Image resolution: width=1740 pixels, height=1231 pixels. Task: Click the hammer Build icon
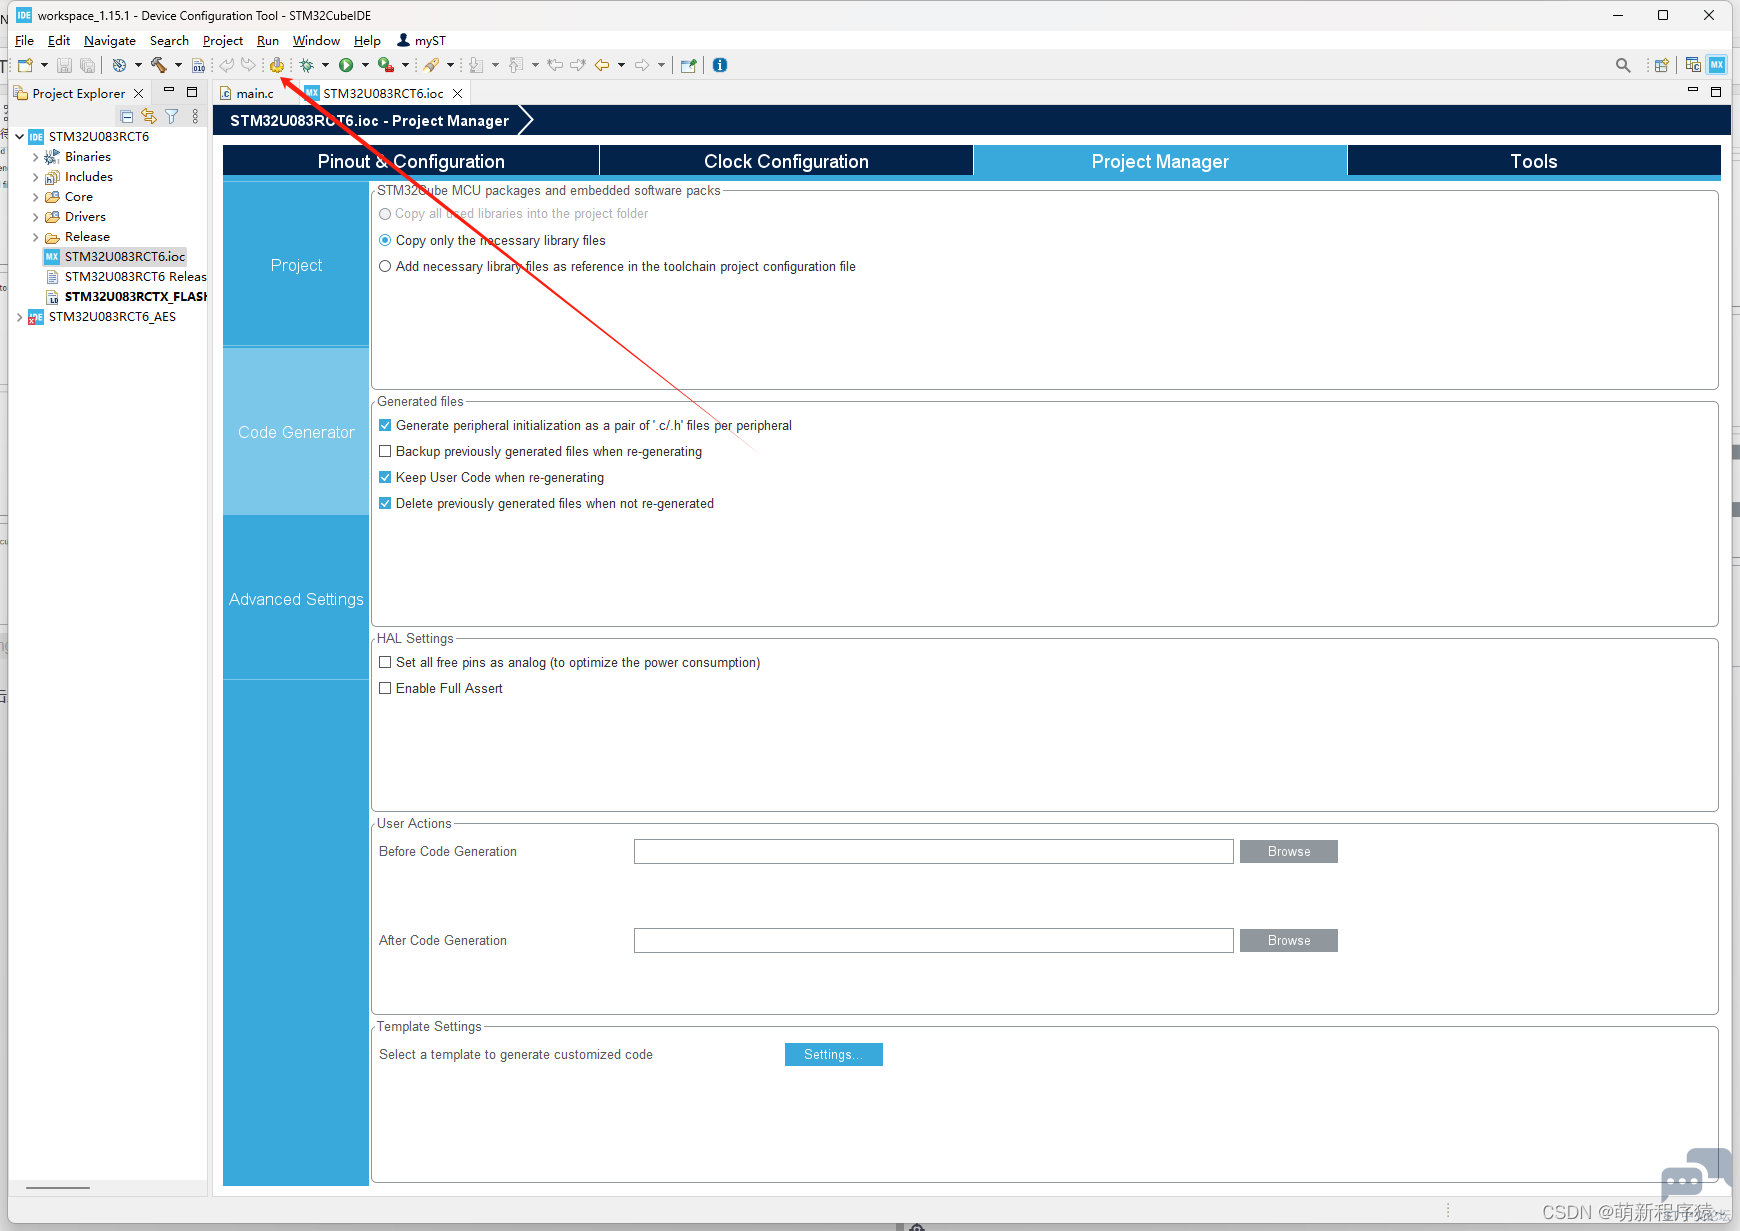(158, 65)
